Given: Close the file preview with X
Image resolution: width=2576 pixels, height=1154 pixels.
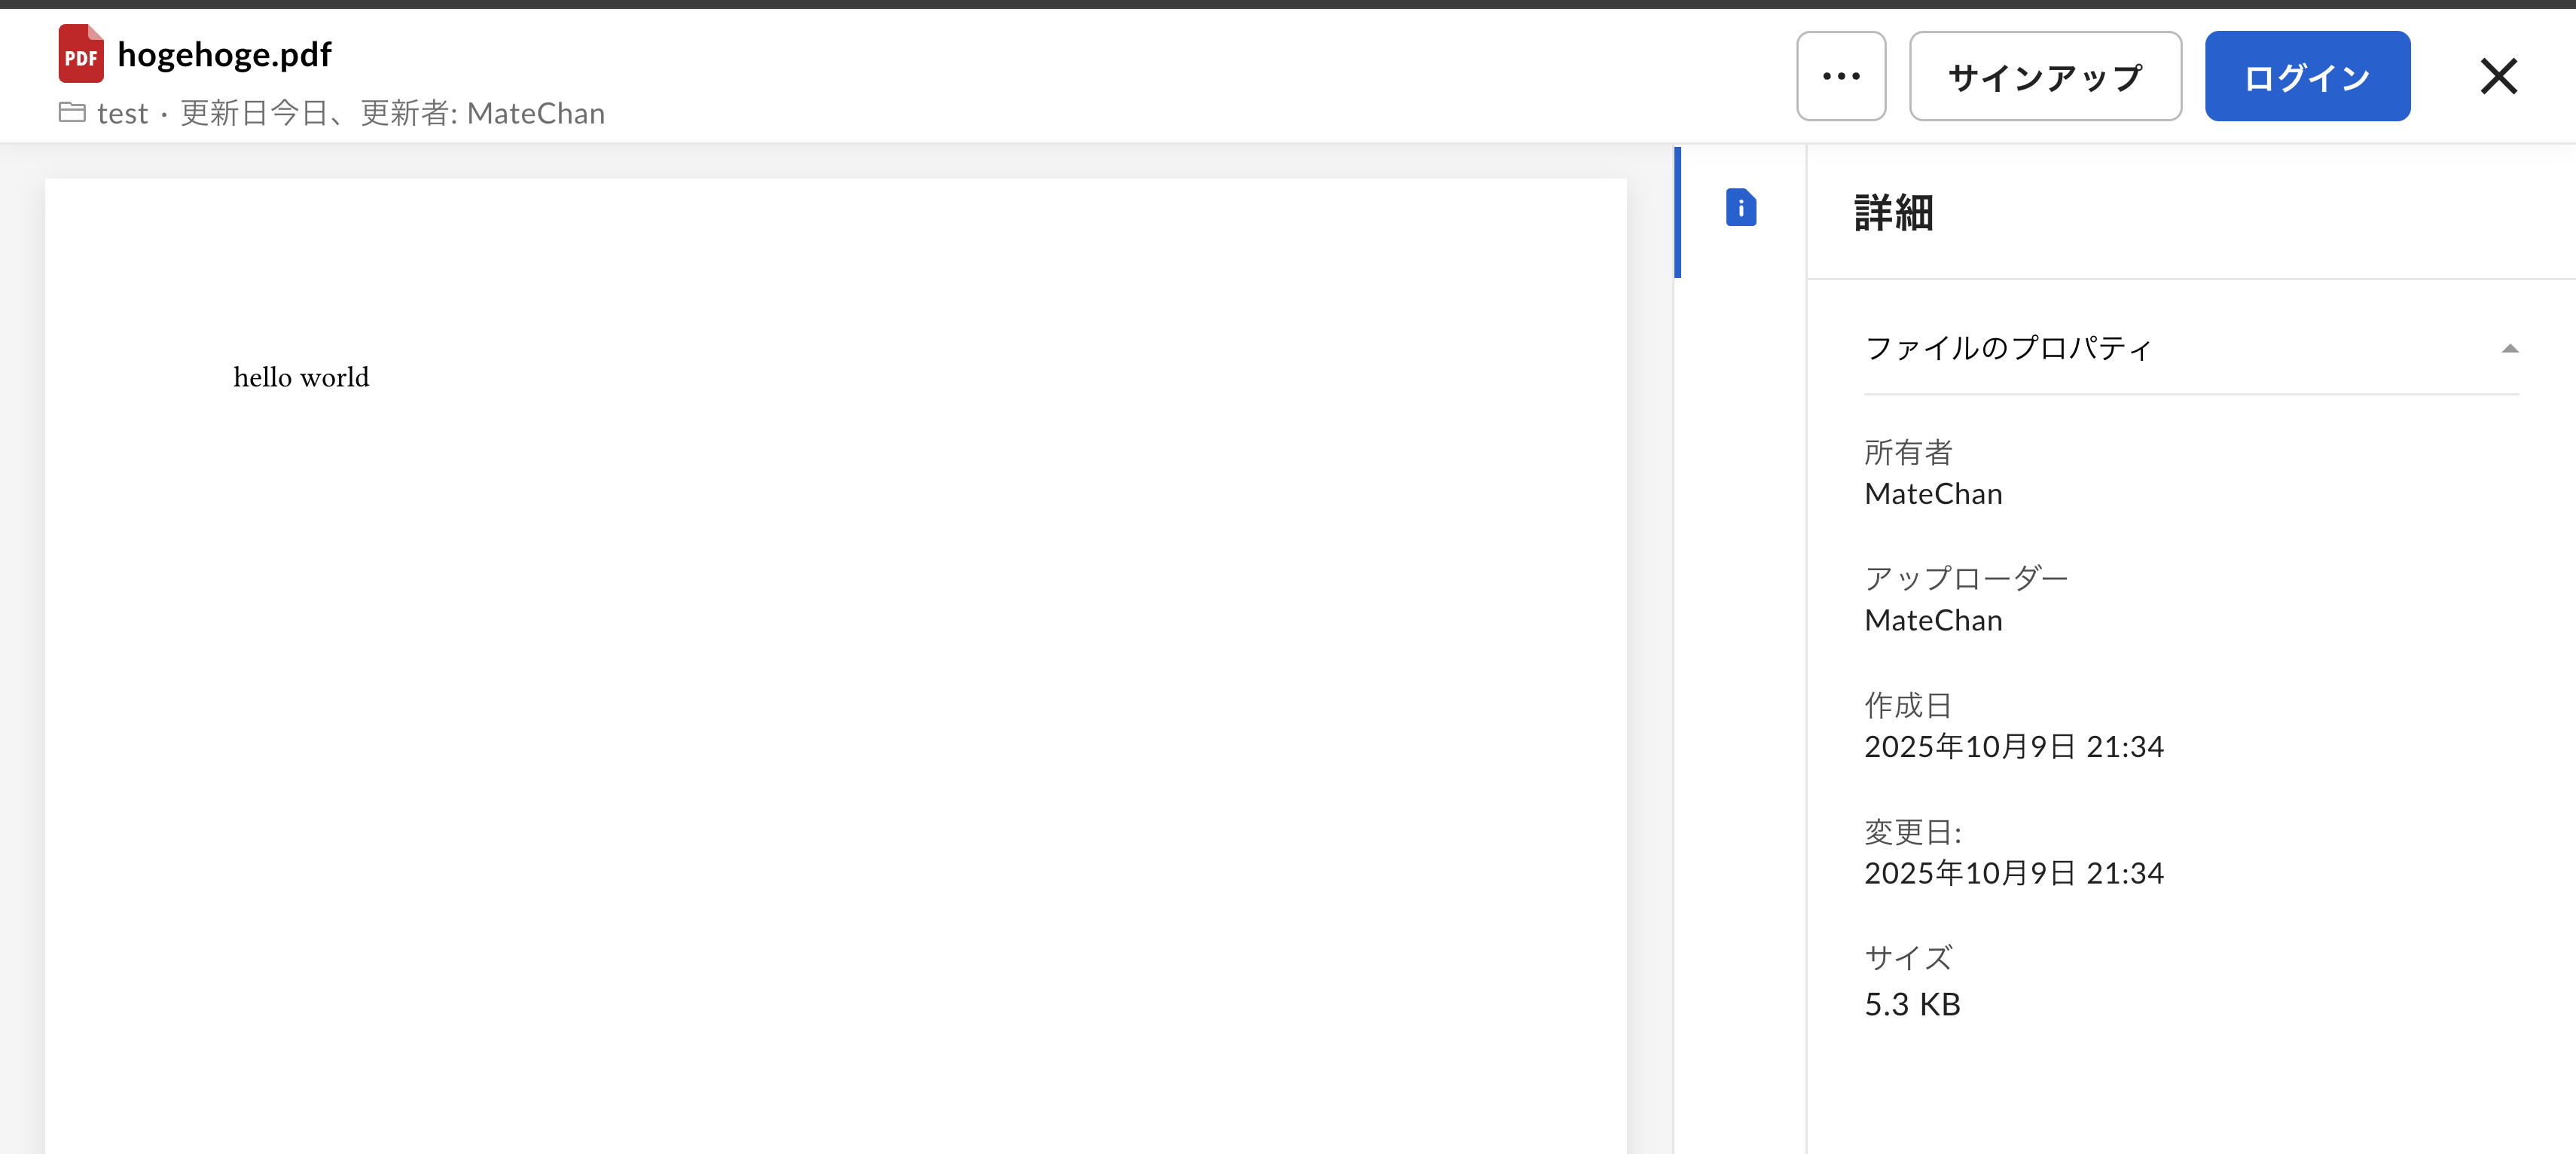Looking at the screenshot, I should 2497,76.
